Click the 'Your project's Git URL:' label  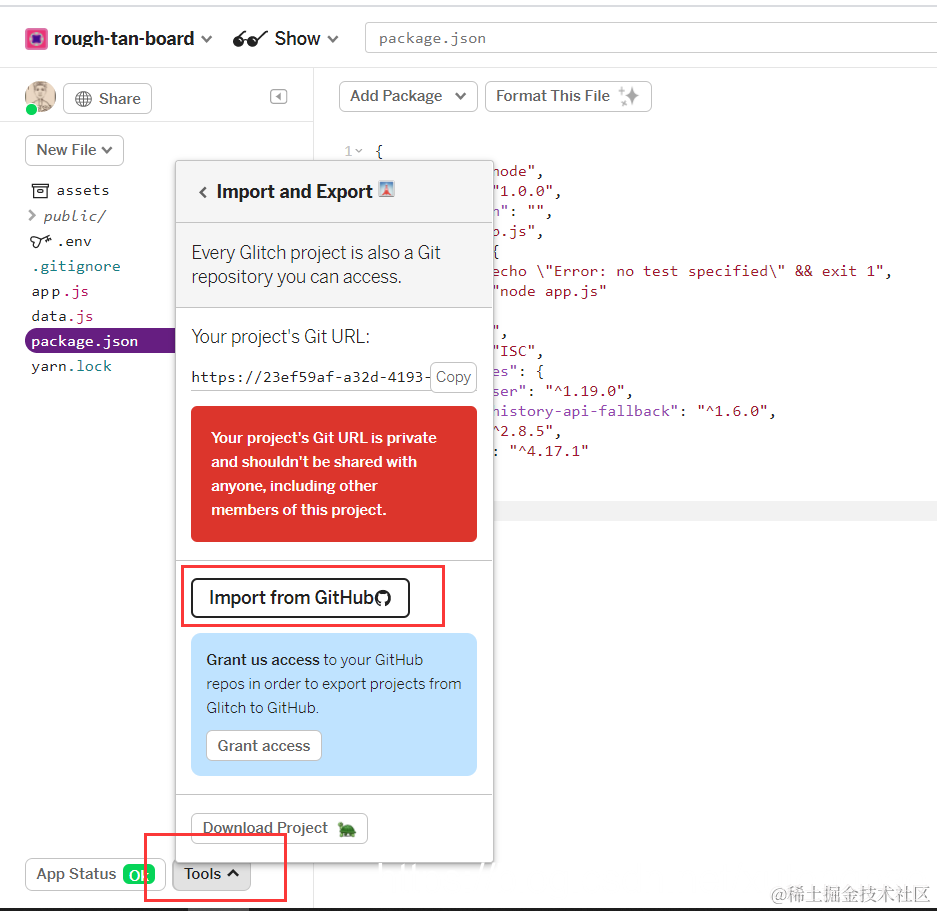280,337
